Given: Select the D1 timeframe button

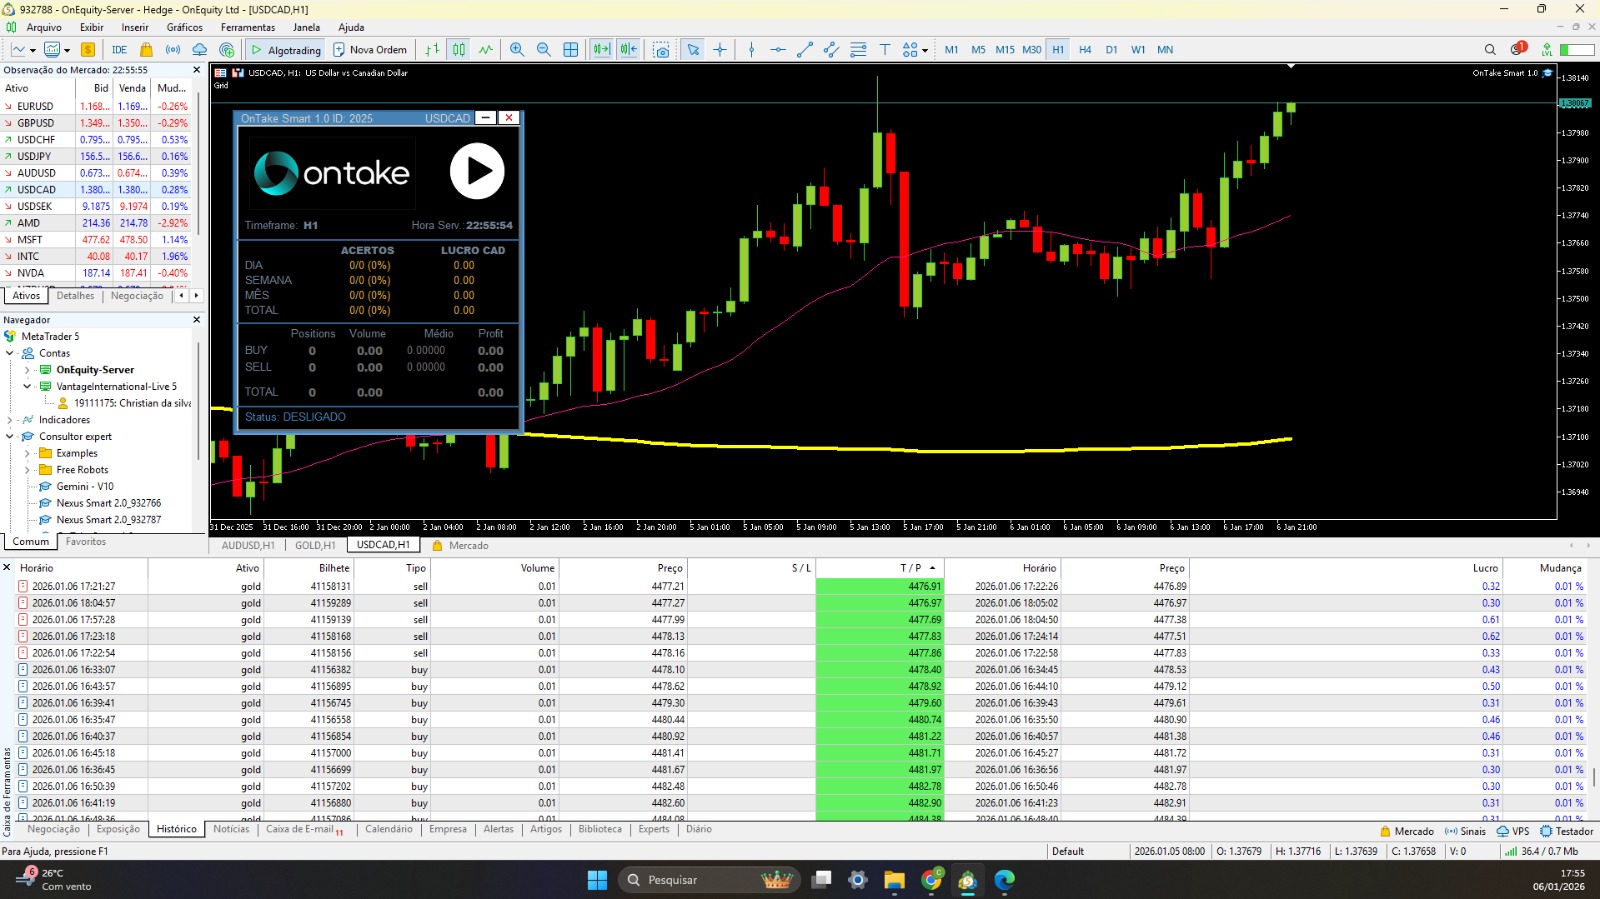Looking at the screenshot, I should coord(1112,50).
